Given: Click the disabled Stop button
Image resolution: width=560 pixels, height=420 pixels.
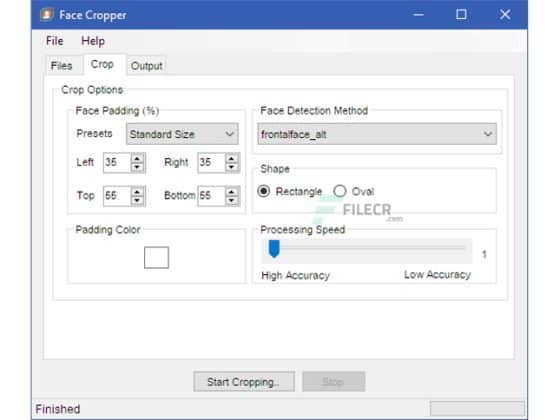Looking at the screenshot, I should (334, 382).
